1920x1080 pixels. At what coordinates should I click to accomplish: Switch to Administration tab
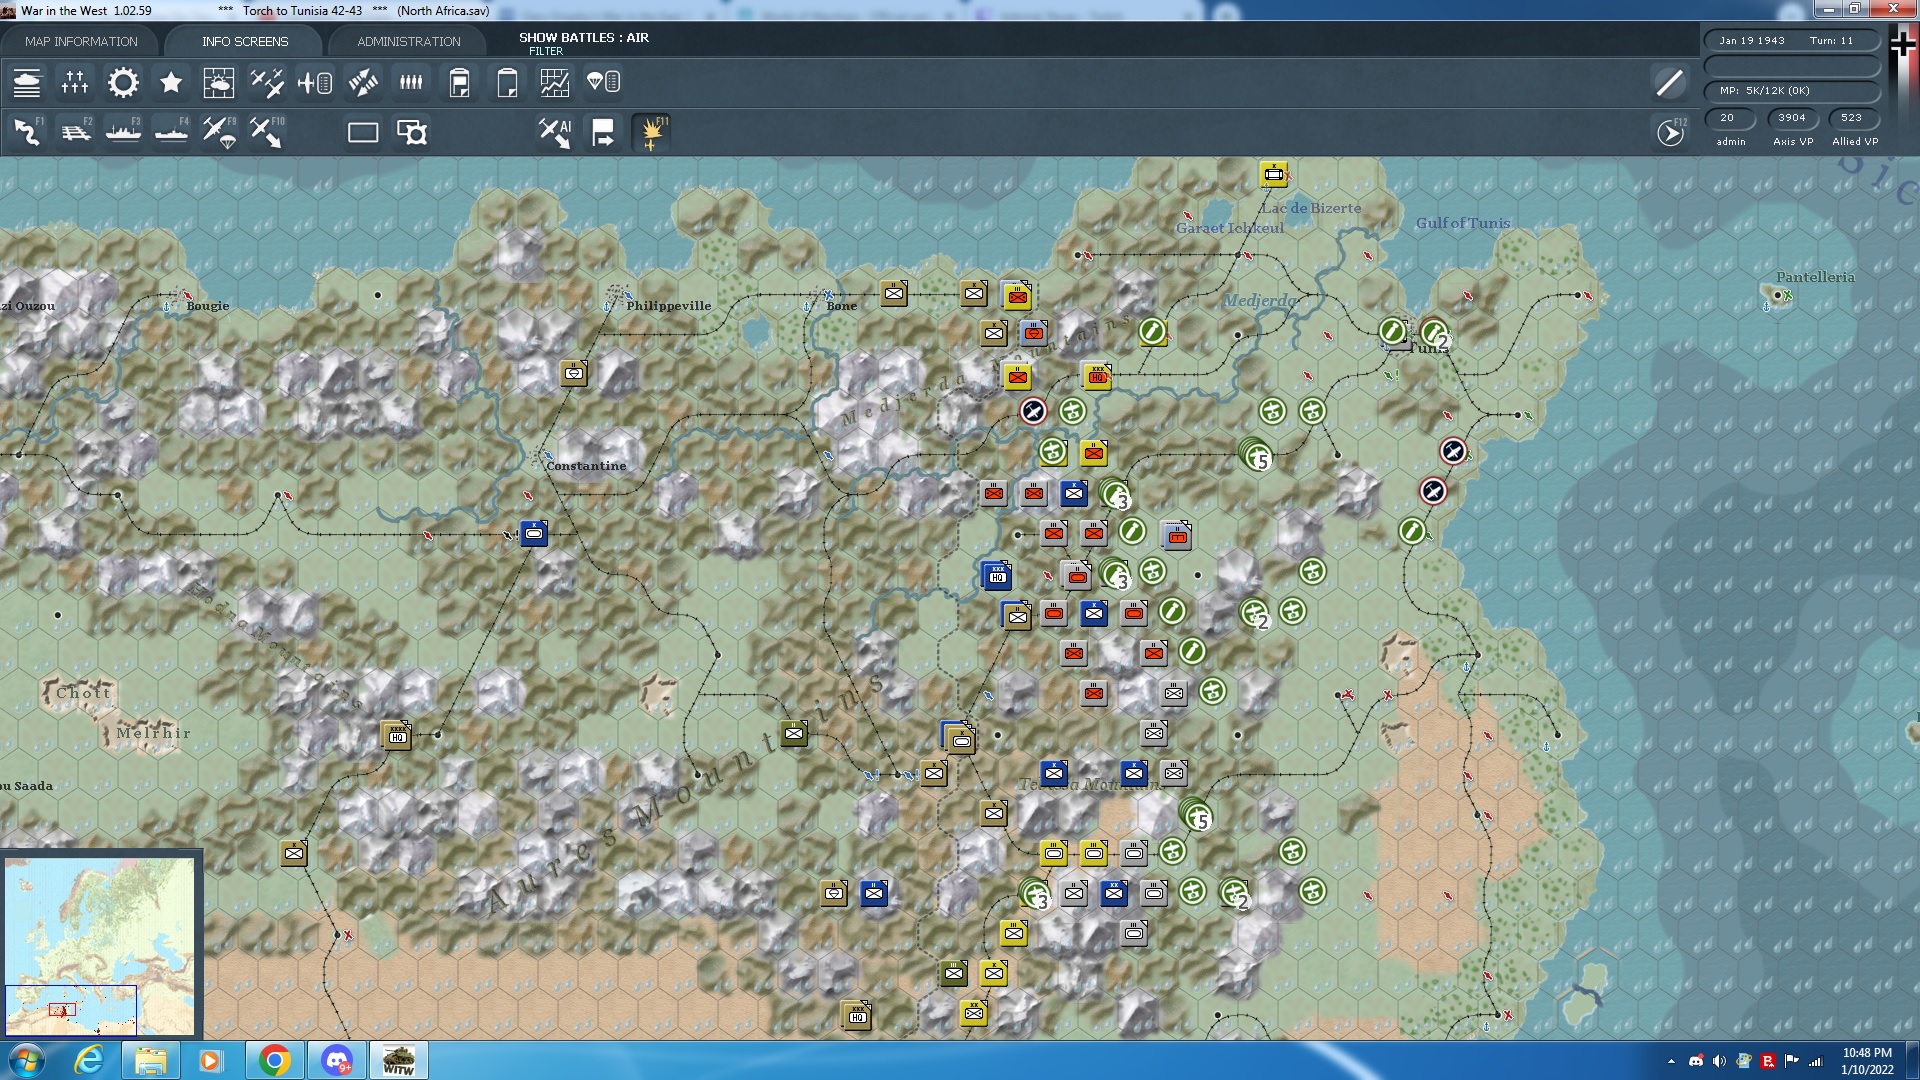tap(409, 41)
